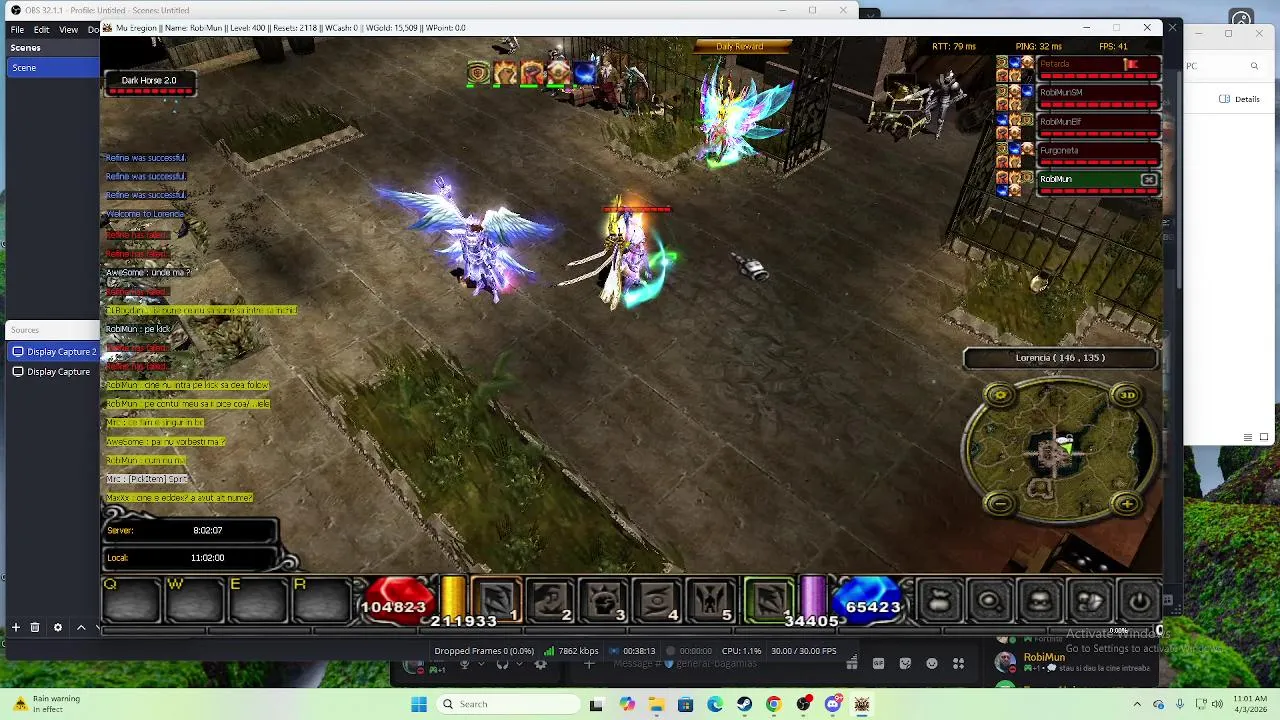This screenshot has width=1280, height=720.
Task: Open inventory bag icon in game menu
Action: [x=939, y=601]
